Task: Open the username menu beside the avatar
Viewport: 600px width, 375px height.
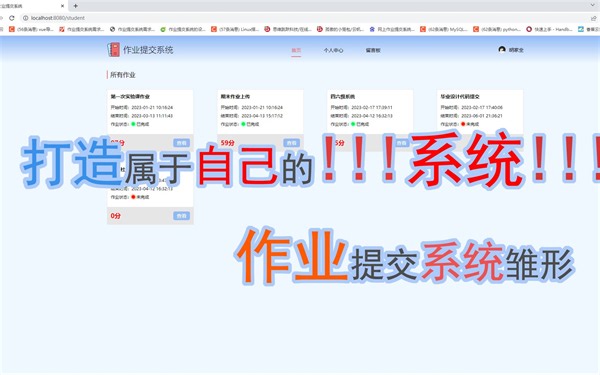Action: coord(516,50)
